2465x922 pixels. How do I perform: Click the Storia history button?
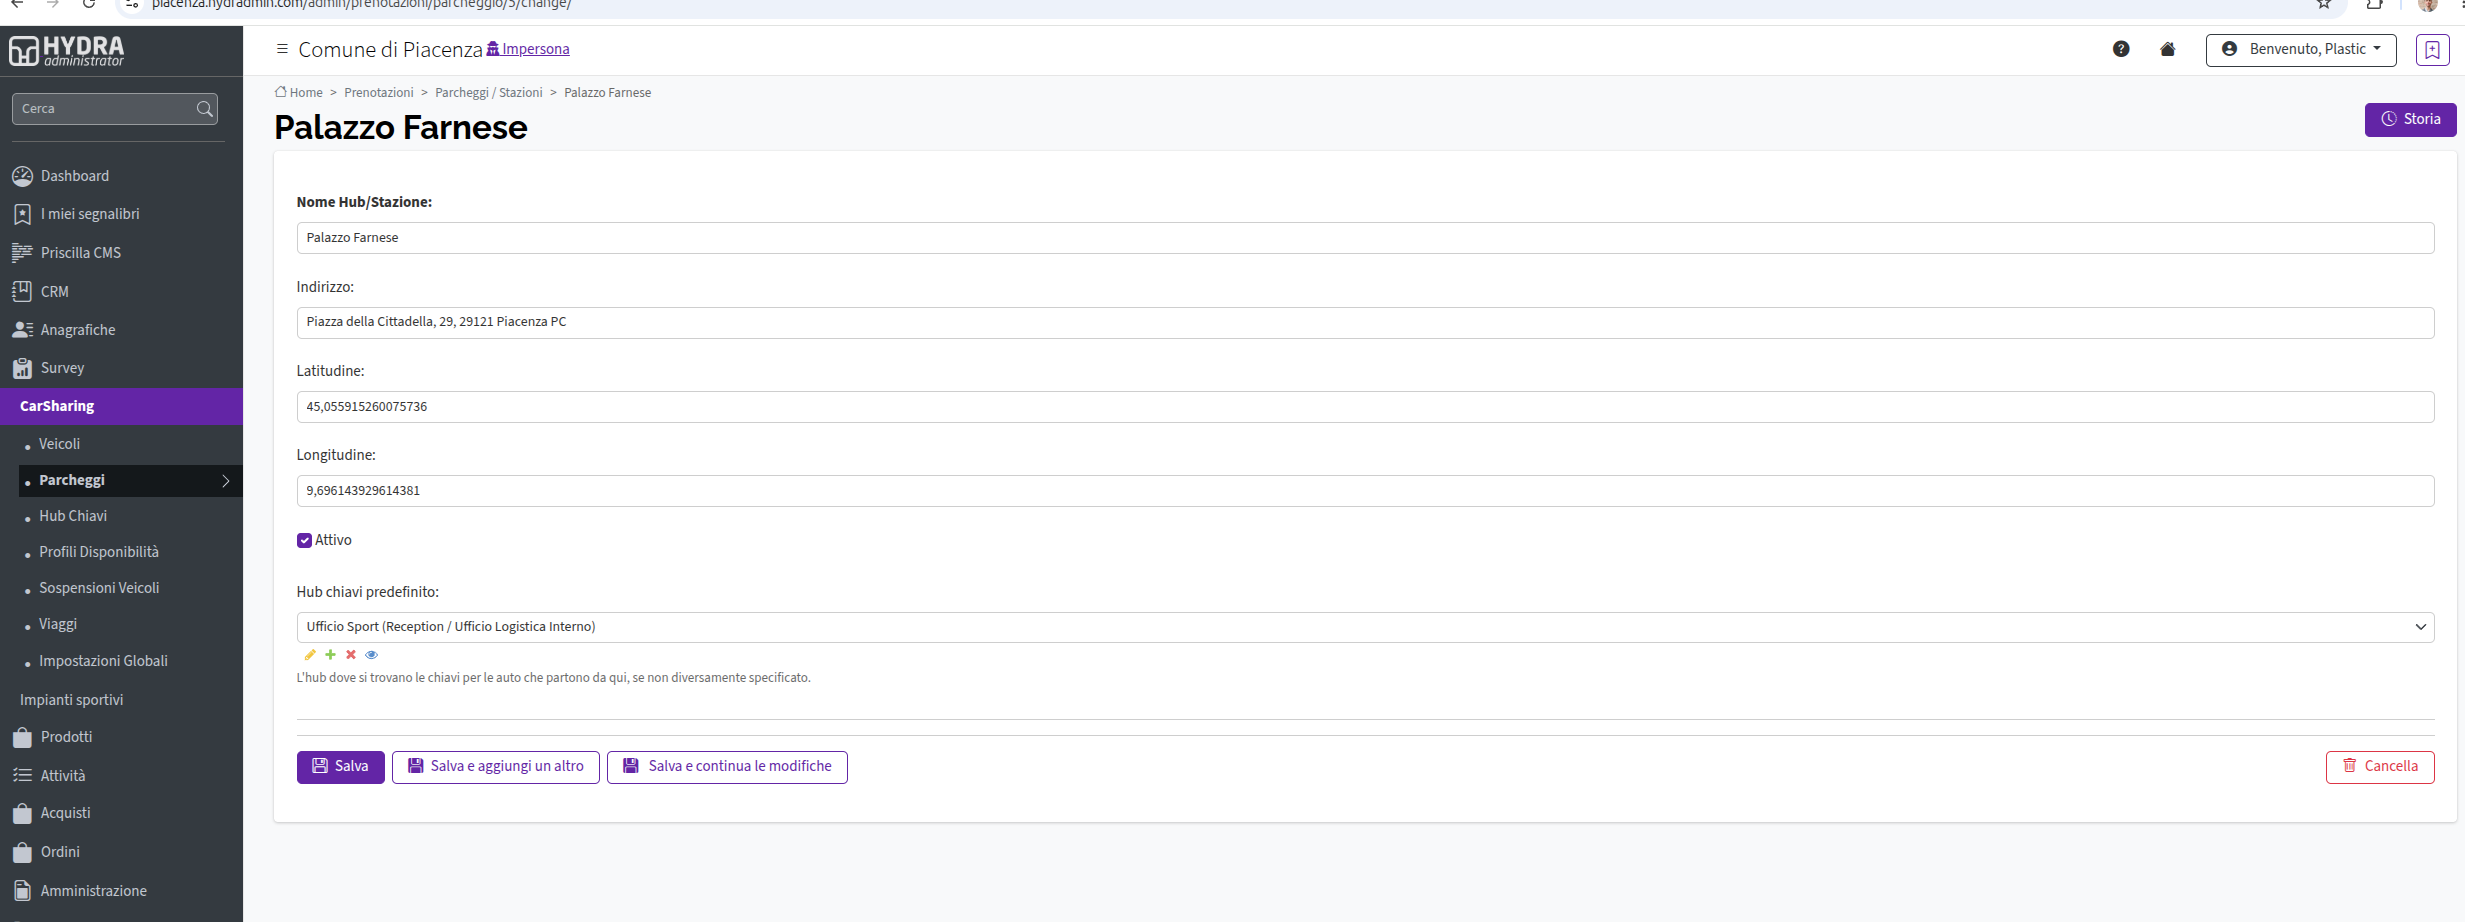[x=2410, y=119]
